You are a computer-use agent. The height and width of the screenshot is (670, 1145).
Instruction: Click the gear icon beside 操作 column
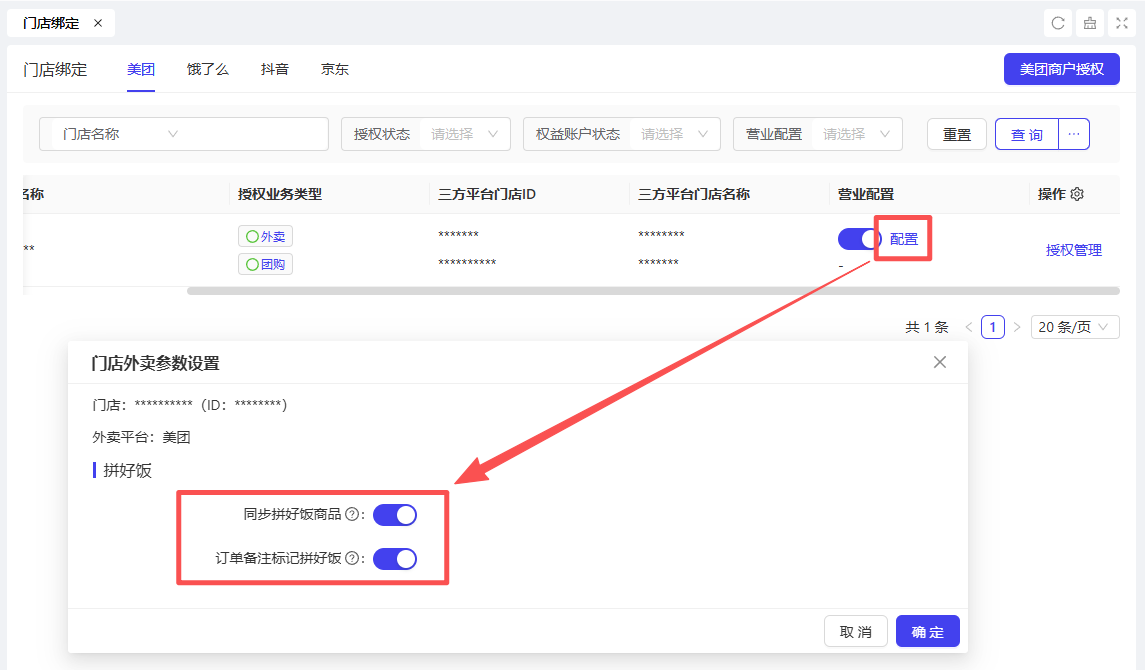tap(1077, 194)
